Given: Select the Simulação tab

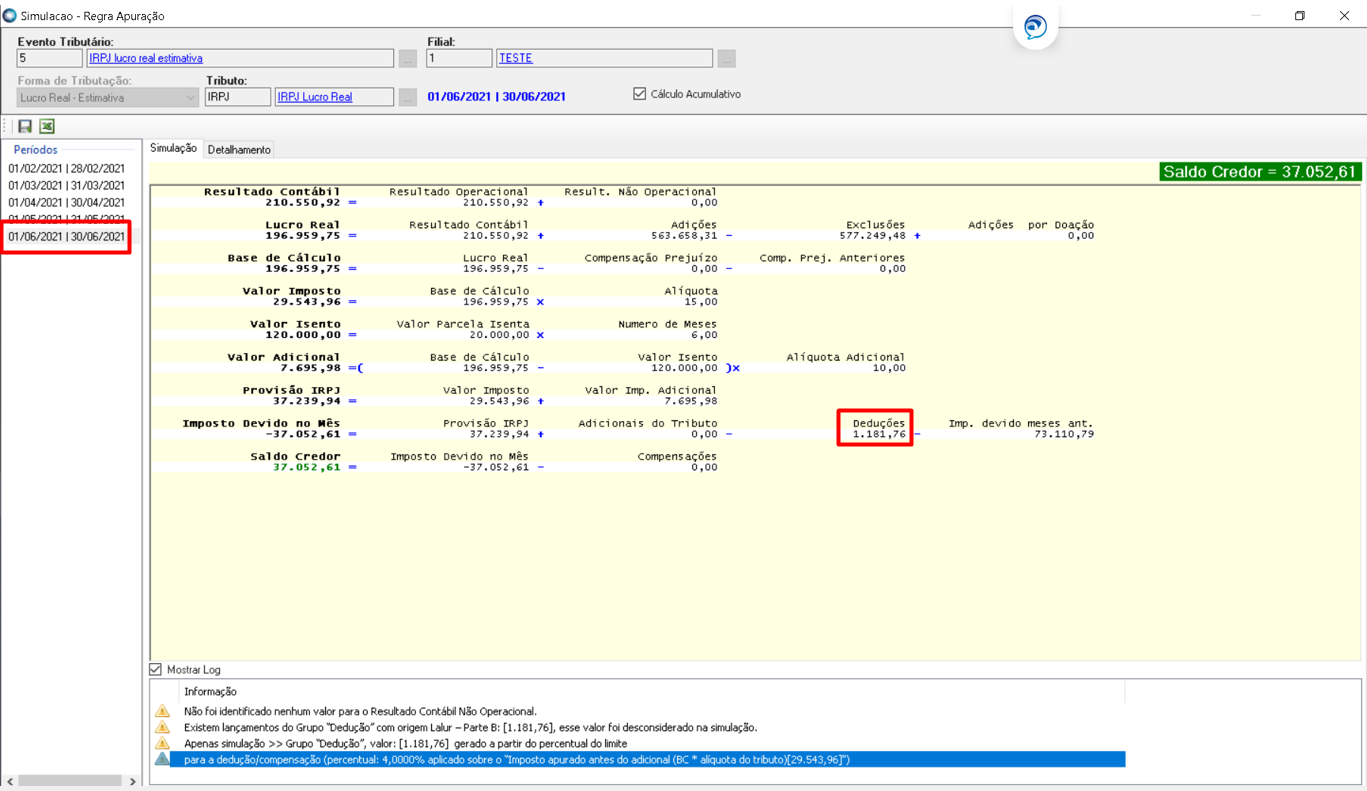Looking at the screenshot, I should tap(174, 148).
